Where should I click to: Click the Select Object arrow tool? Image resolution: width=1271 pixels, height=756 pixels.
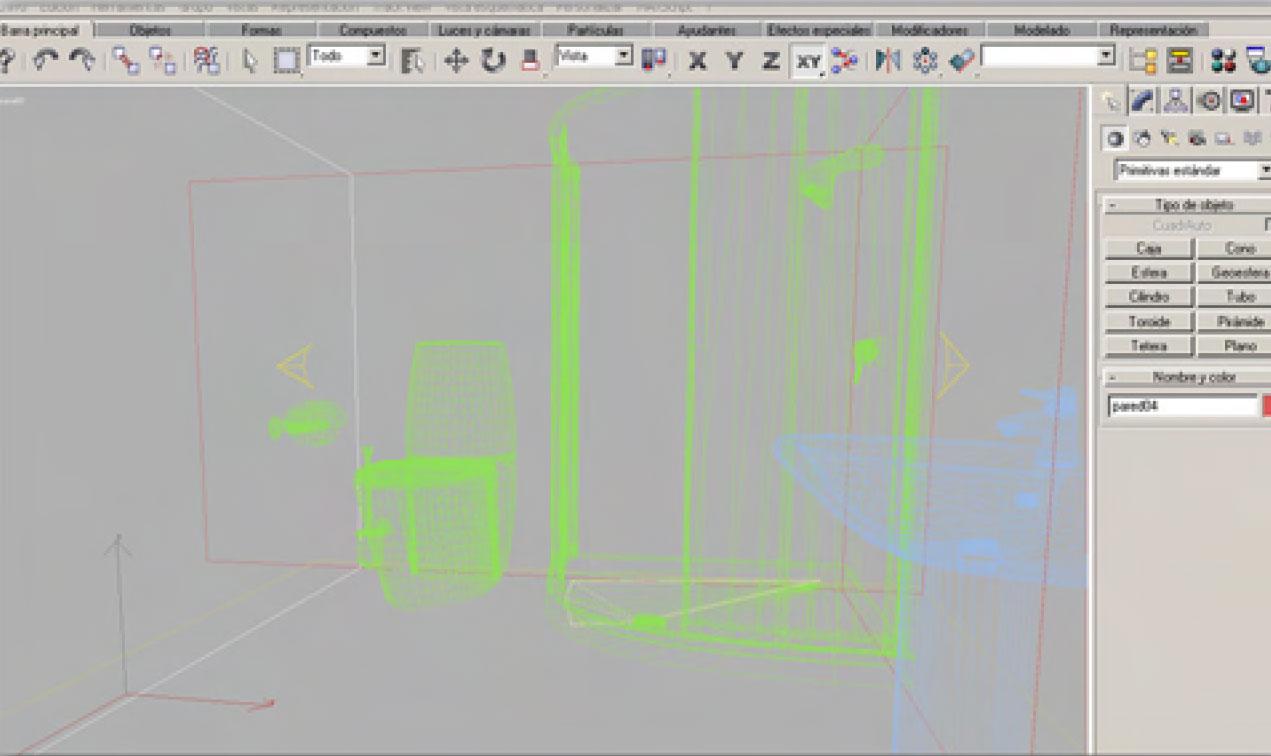[x=250, y=61]
